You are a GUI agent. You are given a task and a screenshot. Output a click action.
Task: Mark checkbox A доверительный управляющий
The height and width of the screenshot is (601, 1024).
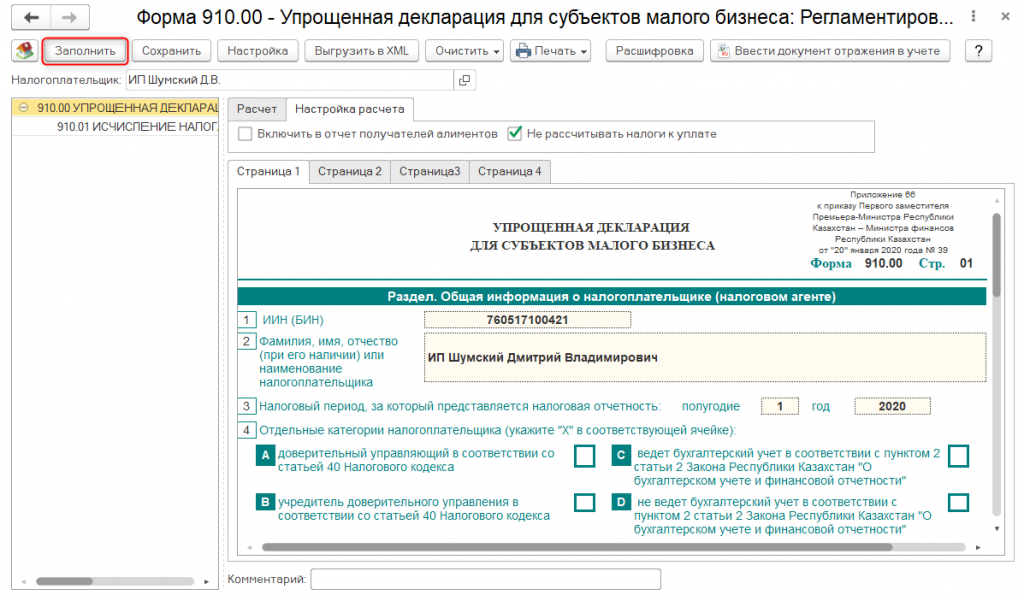point(584,456)
